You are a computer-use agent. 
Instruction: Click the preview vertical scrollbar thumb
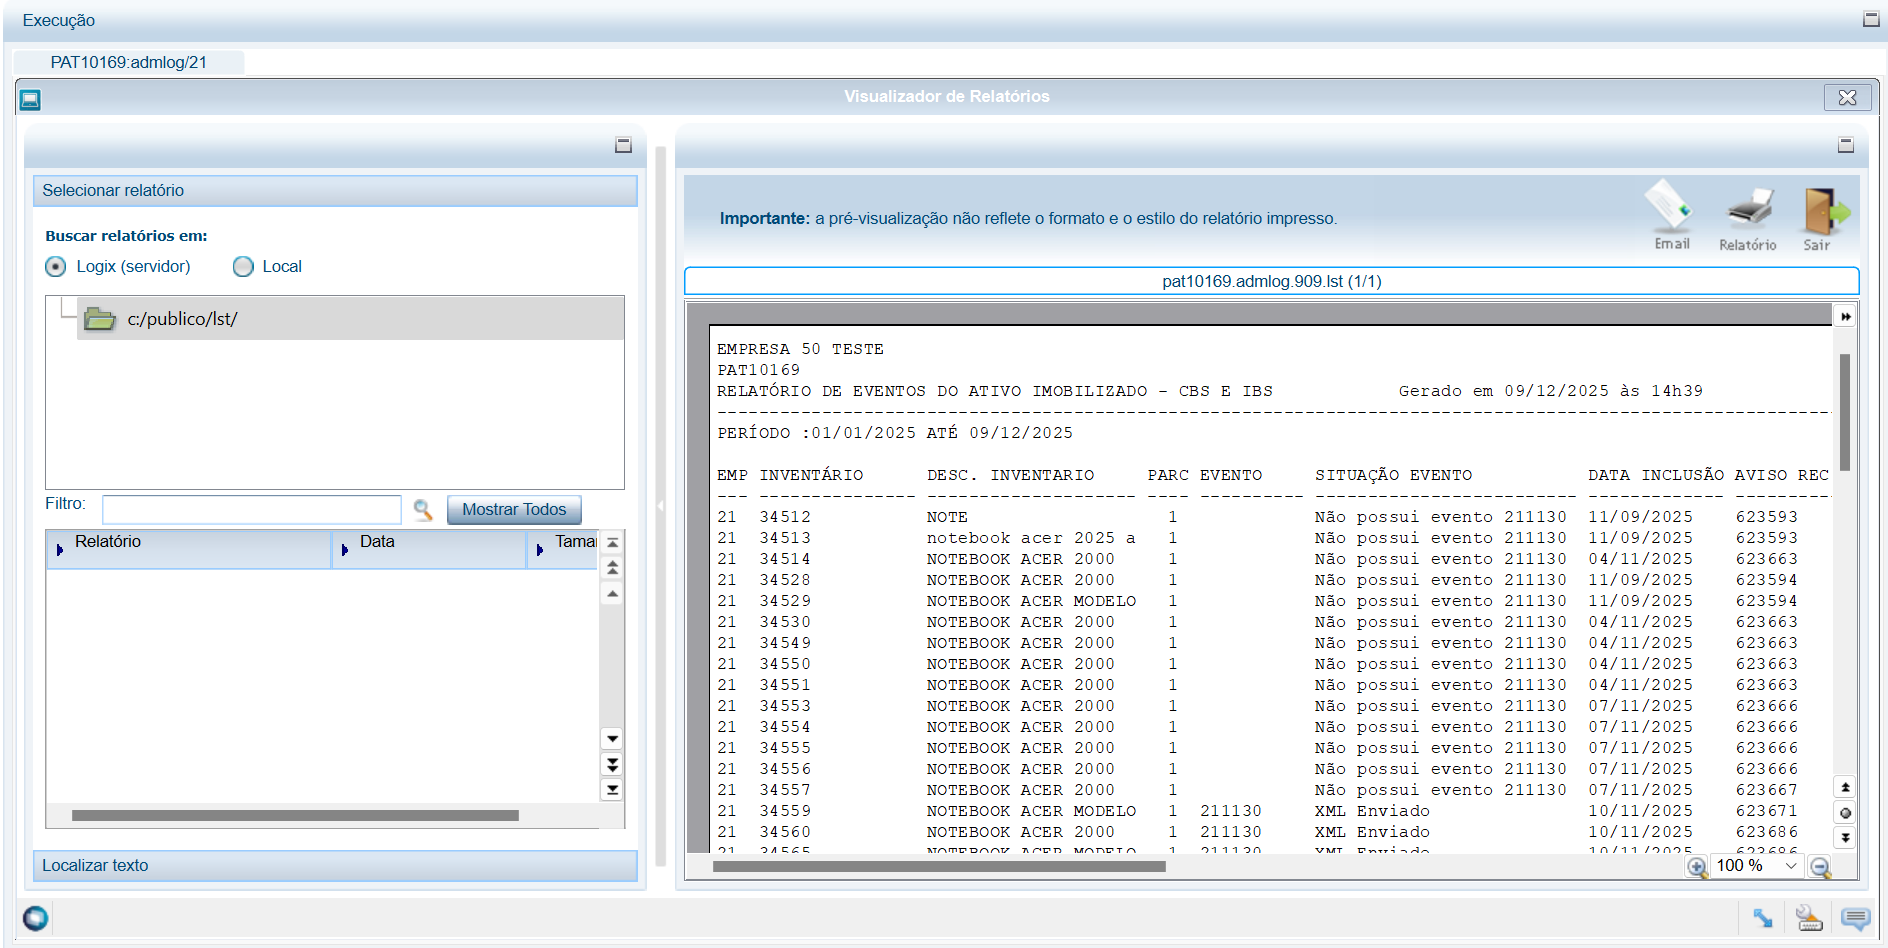[x=1845, y=412]
